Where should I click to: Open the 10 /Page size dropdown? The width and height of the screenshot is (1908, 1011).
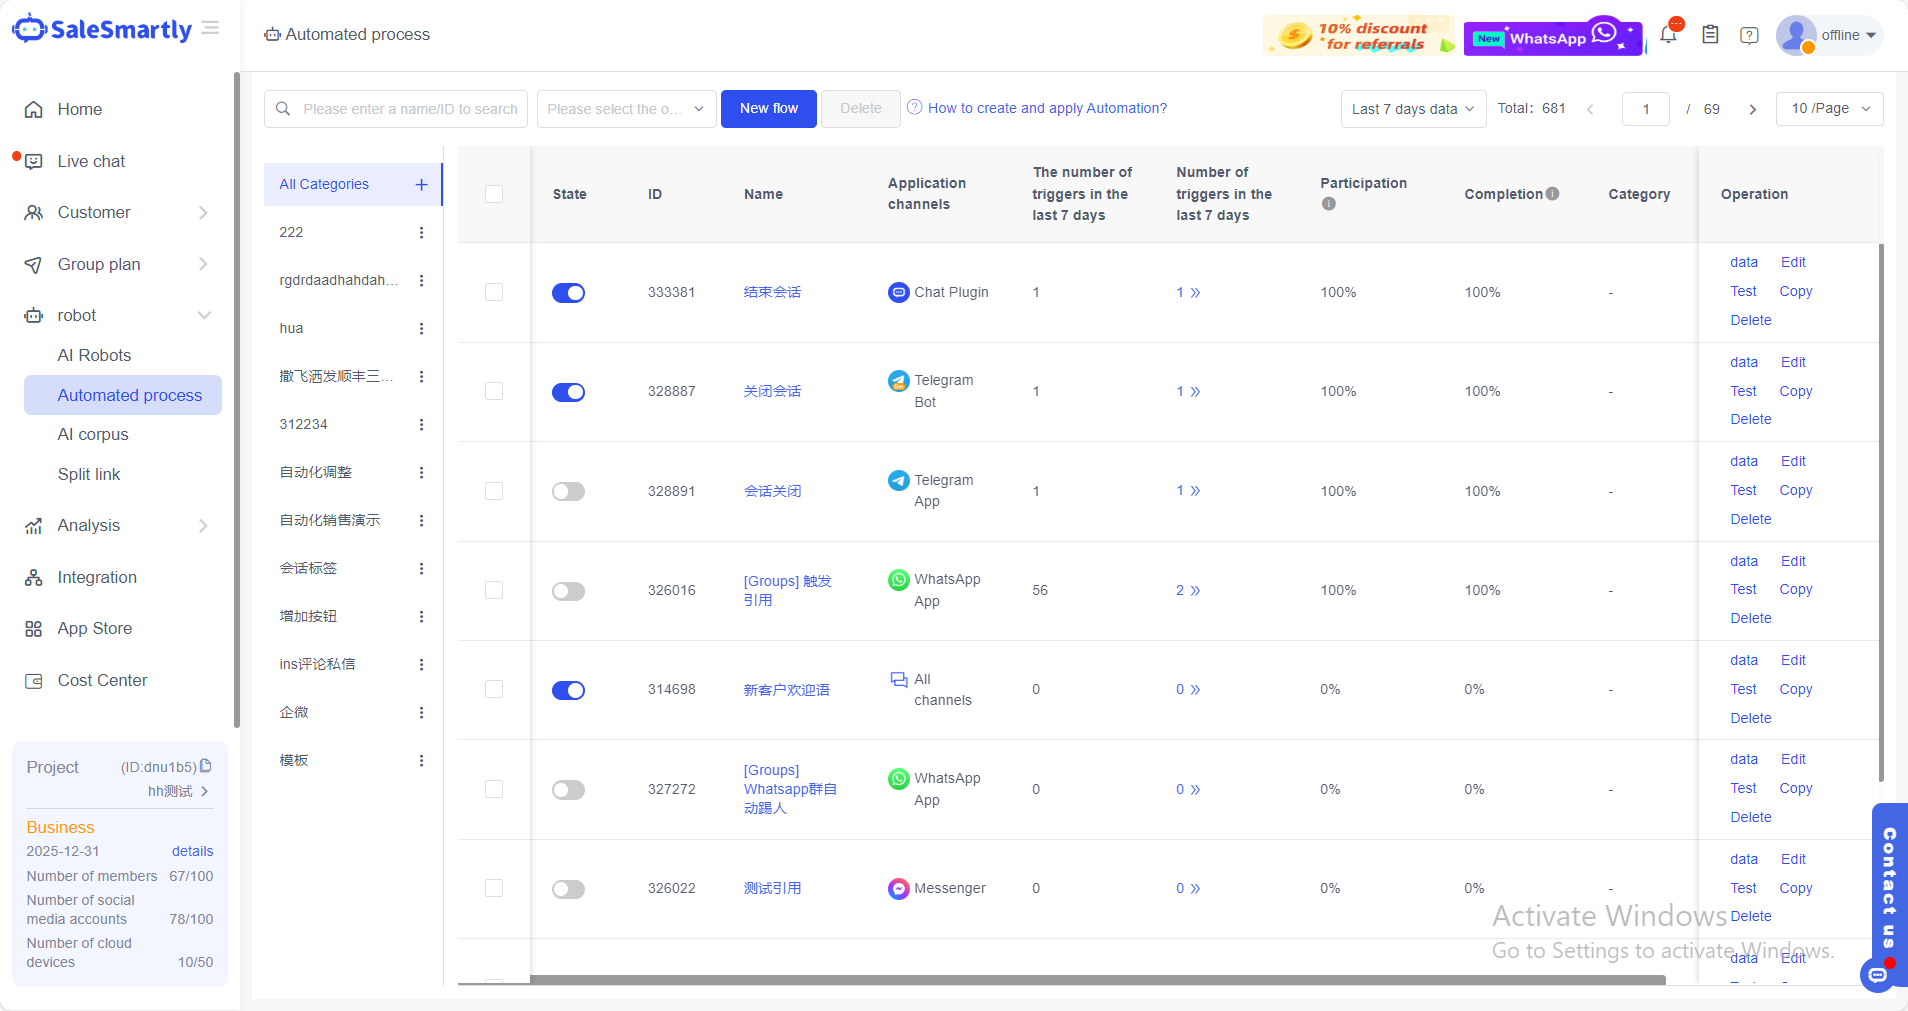point(1829,109)
